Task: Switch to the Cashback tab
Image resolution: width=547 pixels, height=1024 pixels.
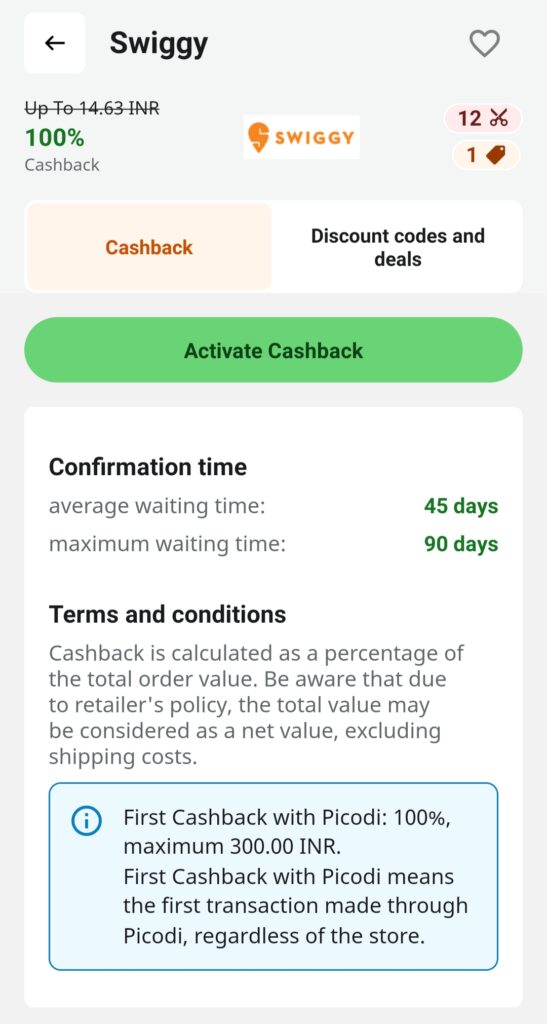Action: [x=149, y=247]
